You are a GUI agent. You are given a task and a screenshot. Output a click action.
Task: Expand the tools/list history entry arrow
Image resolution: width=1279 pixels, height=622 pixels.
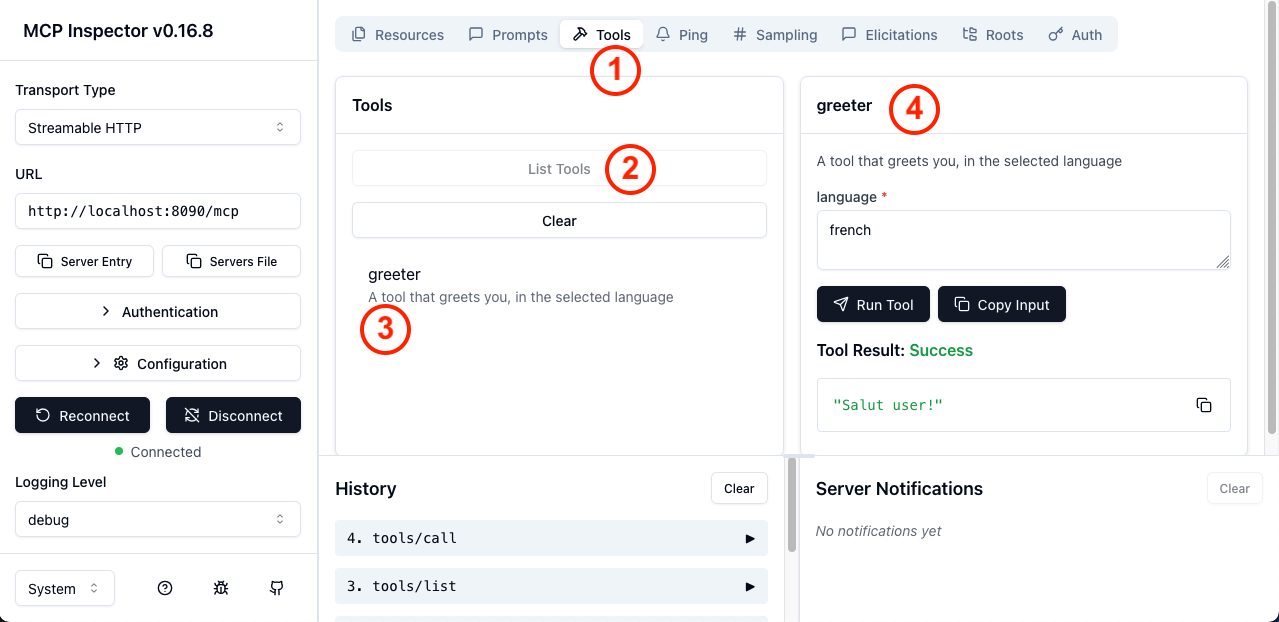pyautogui.click(x=750, y=586)
